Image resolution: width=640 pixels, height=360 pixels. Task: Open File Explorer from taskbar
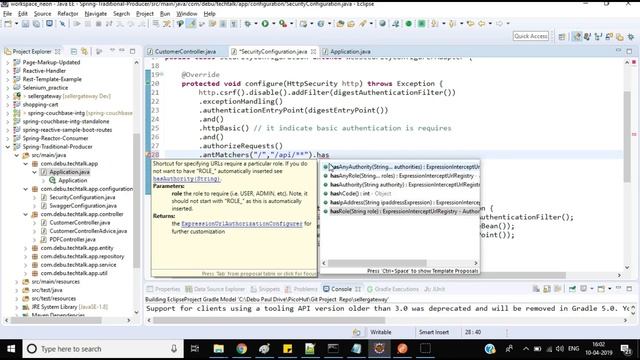(x=218, y=349)
